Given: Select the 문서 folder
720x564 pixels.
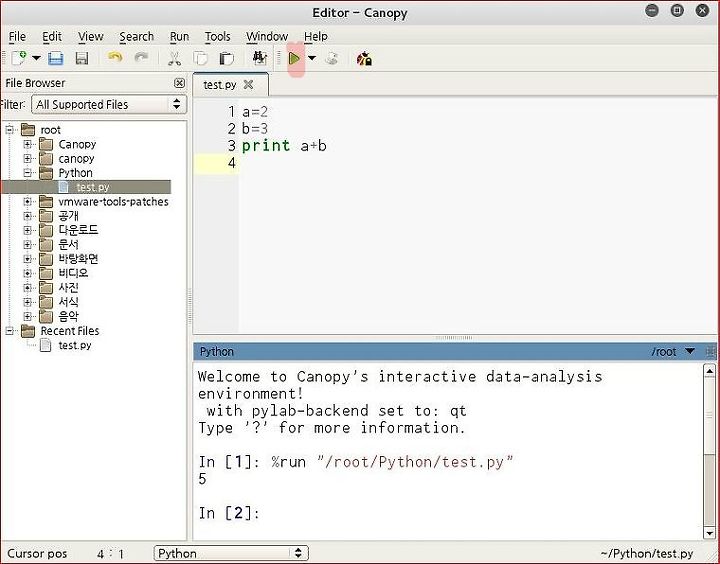Looking at the screenshot, I should [68, 244].
